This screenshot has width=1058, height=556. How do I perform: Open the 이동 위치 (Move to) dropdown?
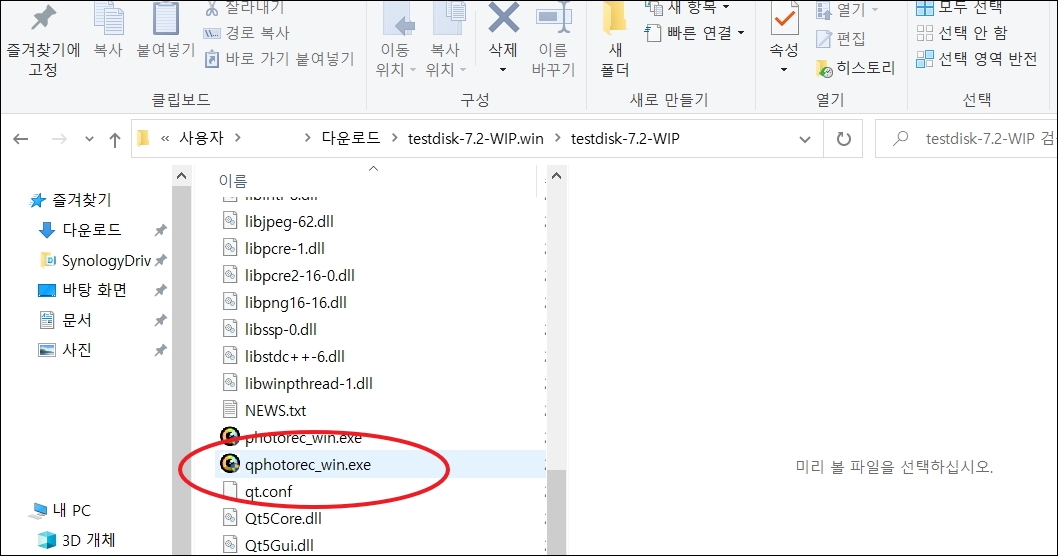(395, 40)
